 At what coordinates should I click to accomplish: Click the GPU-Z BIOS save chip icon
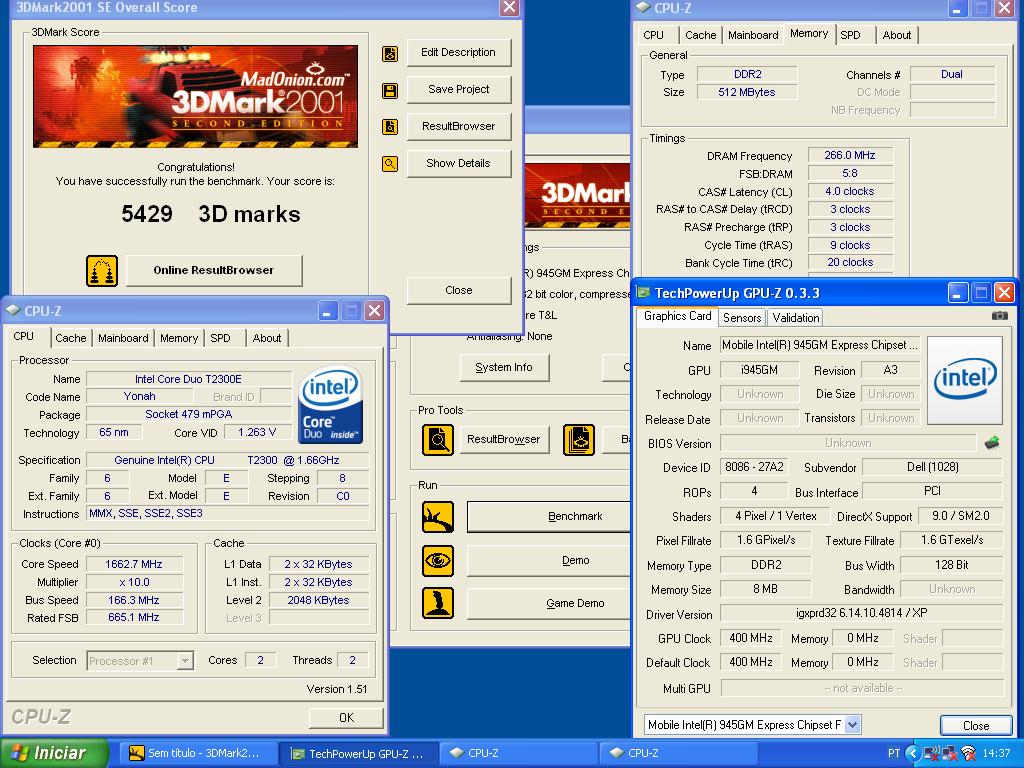click(992, 443)
